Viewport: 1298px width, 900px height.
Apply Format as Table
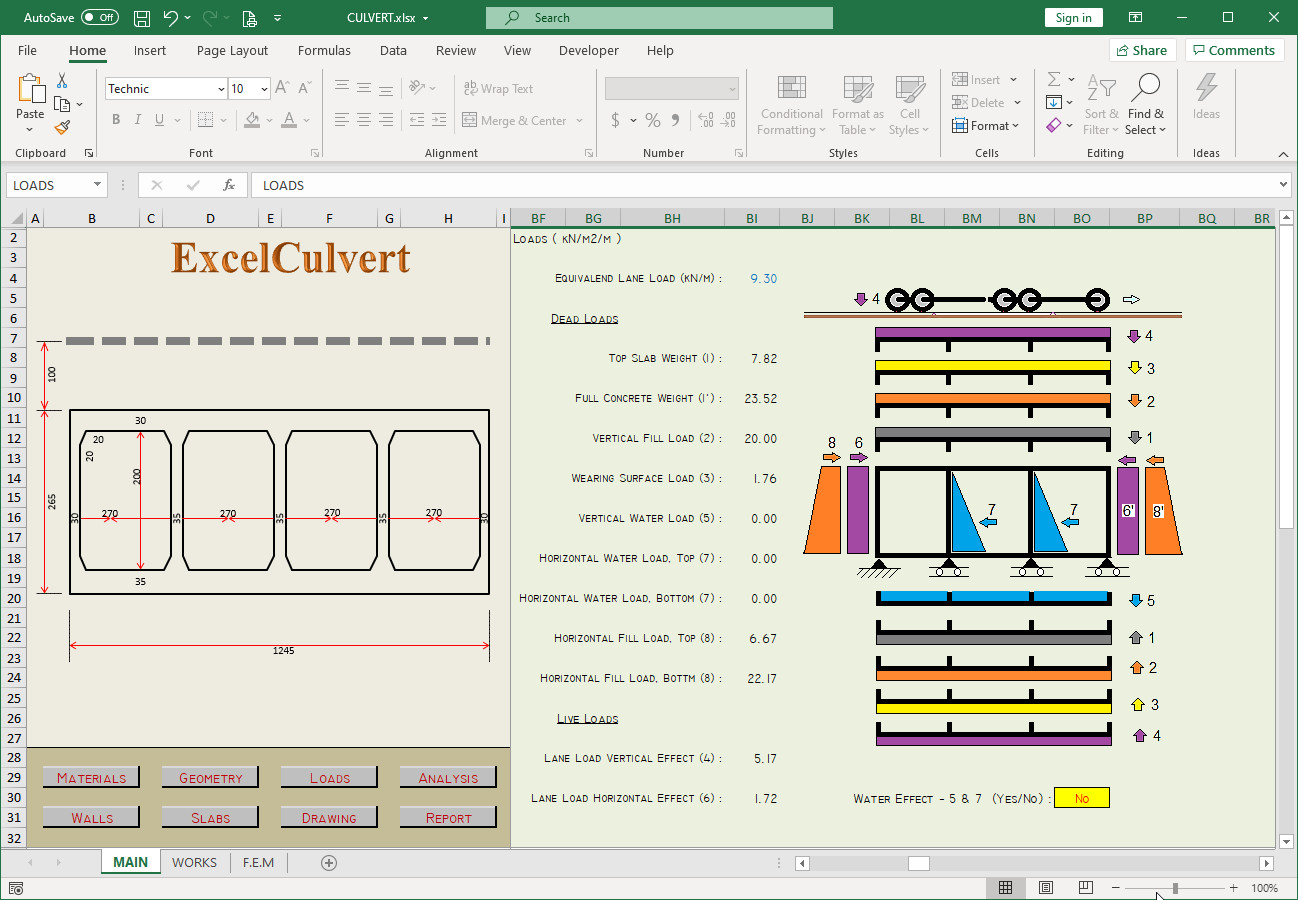pyautogui.click(x=857, y=105)
